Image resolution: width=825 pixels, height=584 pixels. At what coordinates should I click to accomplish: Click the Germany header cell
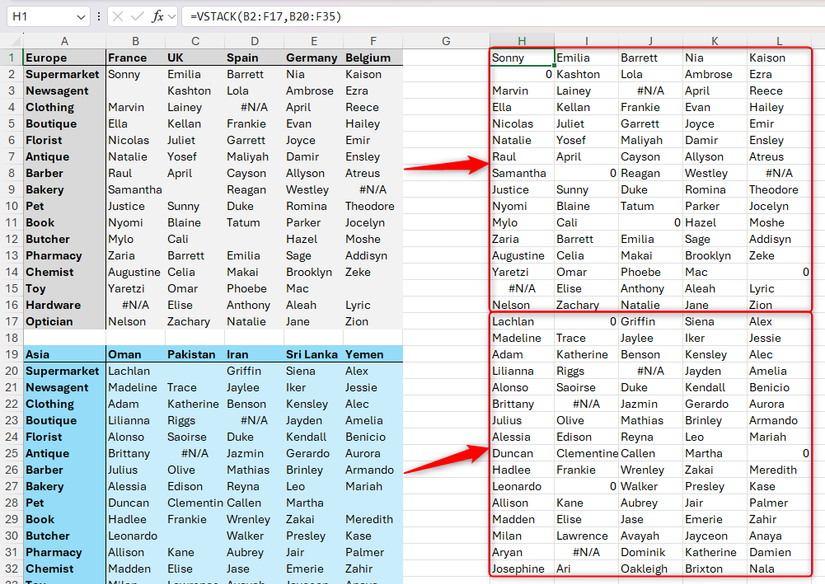click(x=314, y=58)
